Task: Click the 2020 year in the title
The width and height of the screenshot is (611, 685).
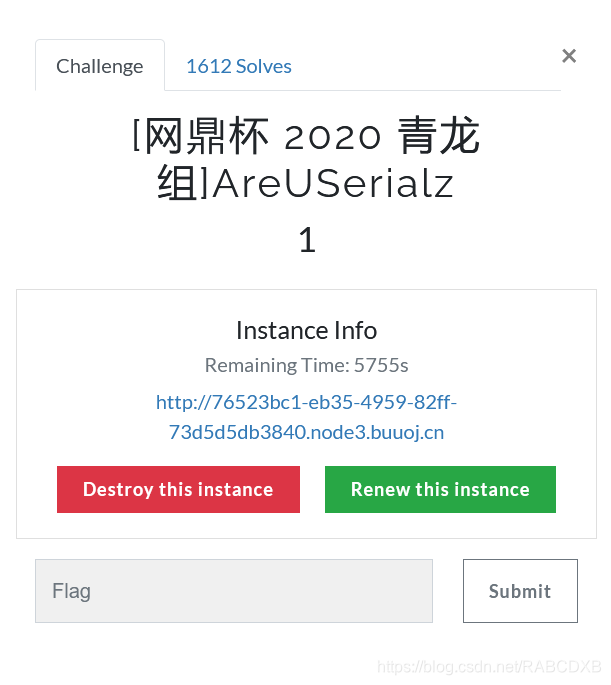Action: 333,137
